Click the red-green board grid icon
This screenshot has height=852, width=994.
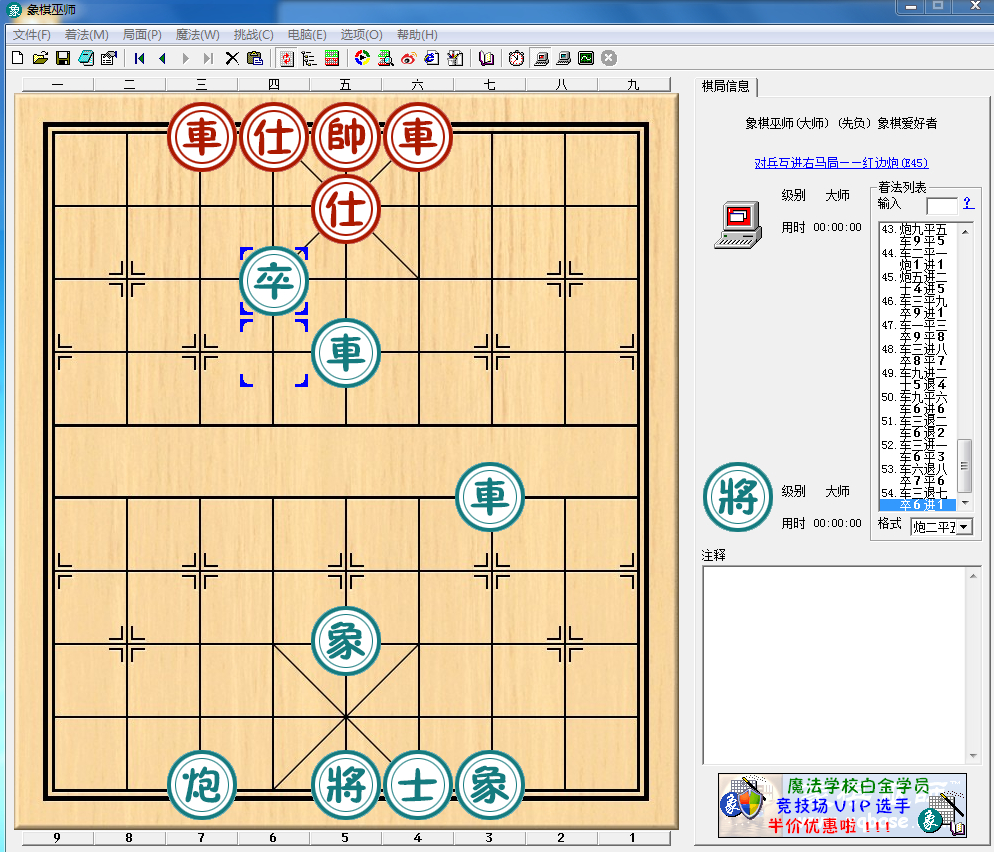coord(332,58)
